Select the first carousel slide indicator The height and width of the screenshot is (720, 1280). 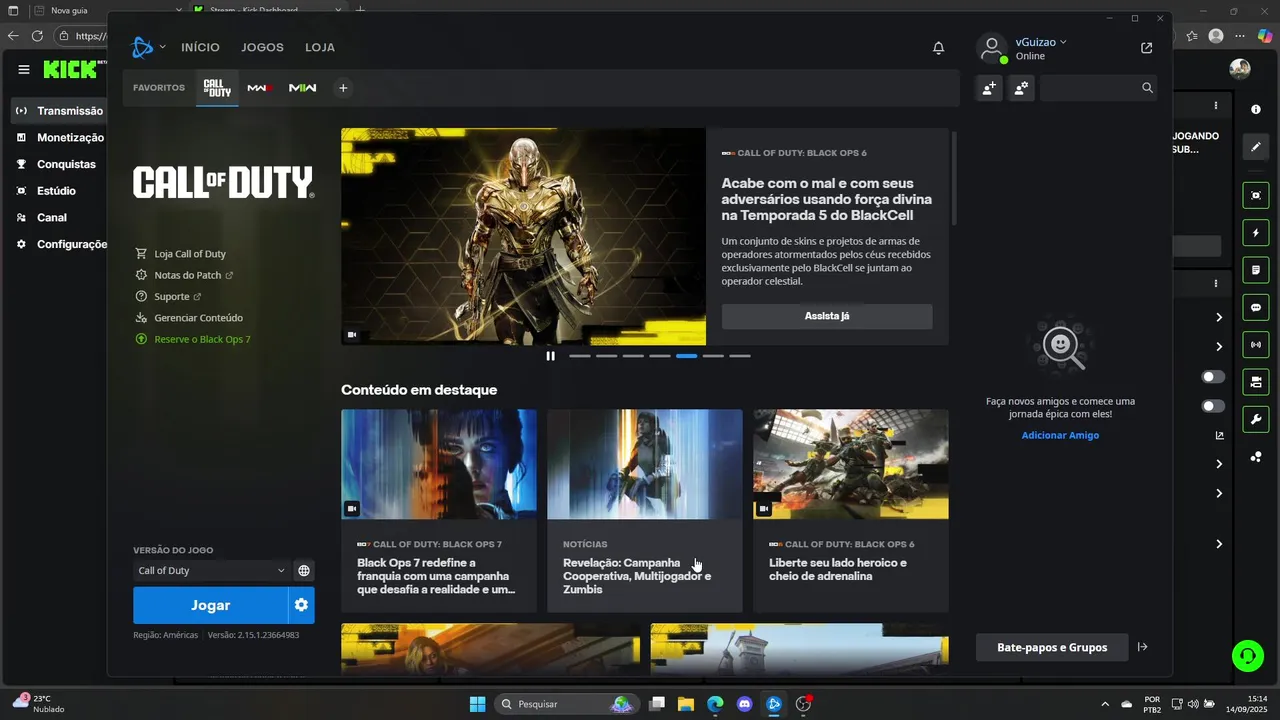tap(580, 356)
